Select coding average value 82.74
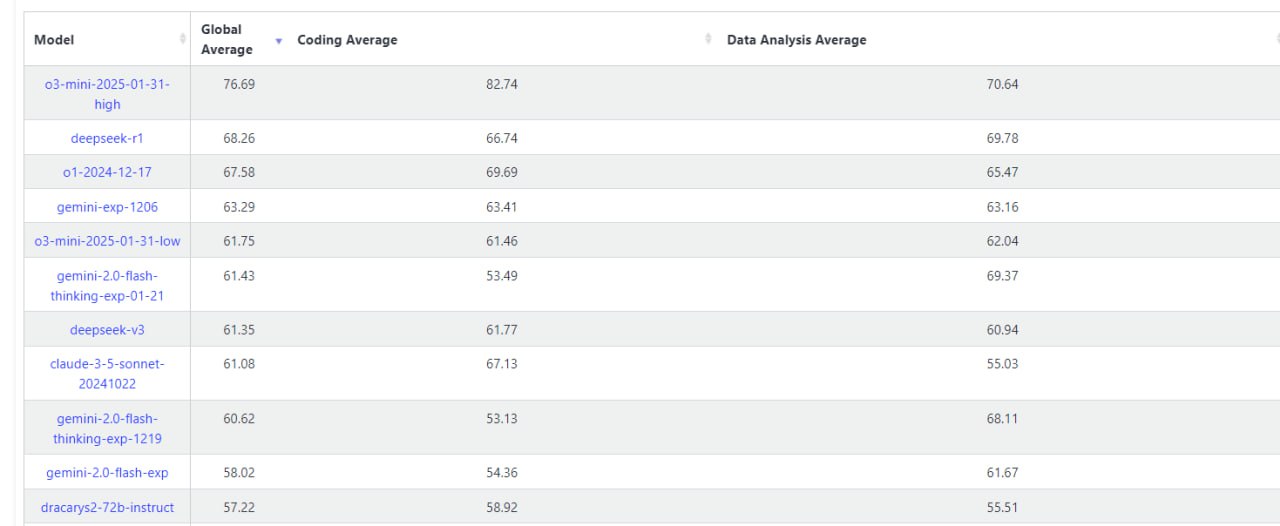 click(x=502, y=84)
